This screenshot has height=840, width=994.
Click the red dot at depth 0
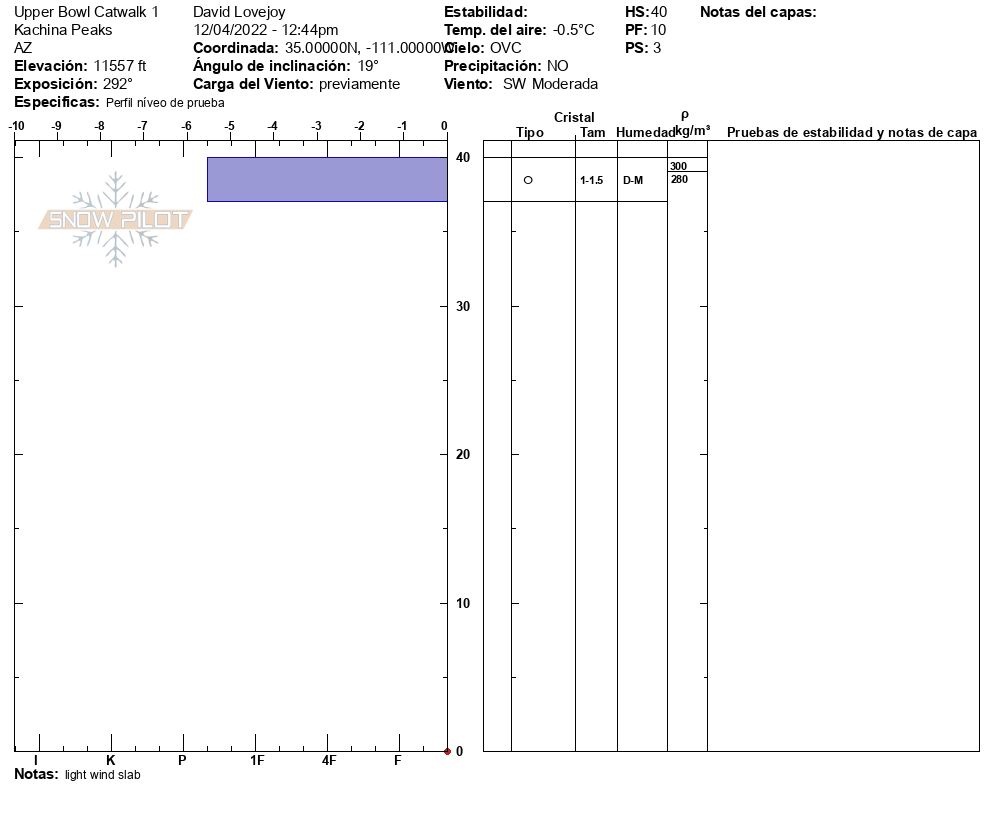point(447,751)
